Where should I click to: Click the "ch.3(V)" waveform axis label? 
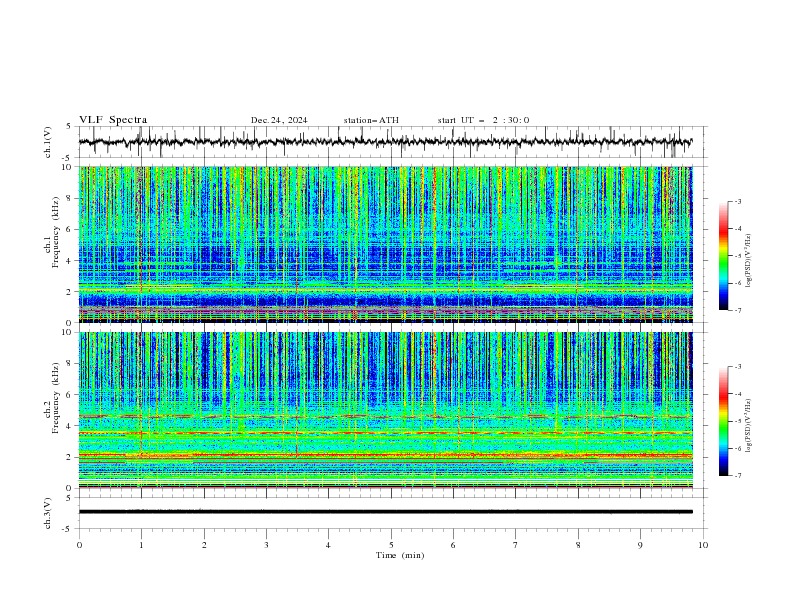coord(48,513)
